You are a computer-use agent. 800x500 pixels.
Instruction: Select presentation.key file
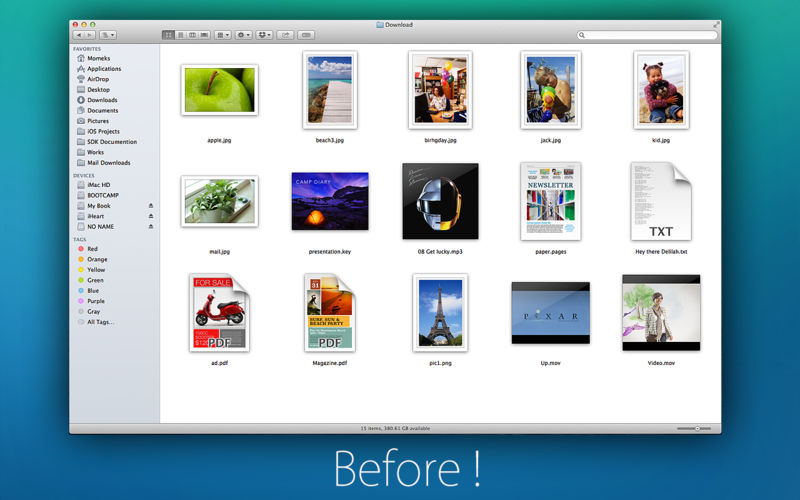click(330, 201)
